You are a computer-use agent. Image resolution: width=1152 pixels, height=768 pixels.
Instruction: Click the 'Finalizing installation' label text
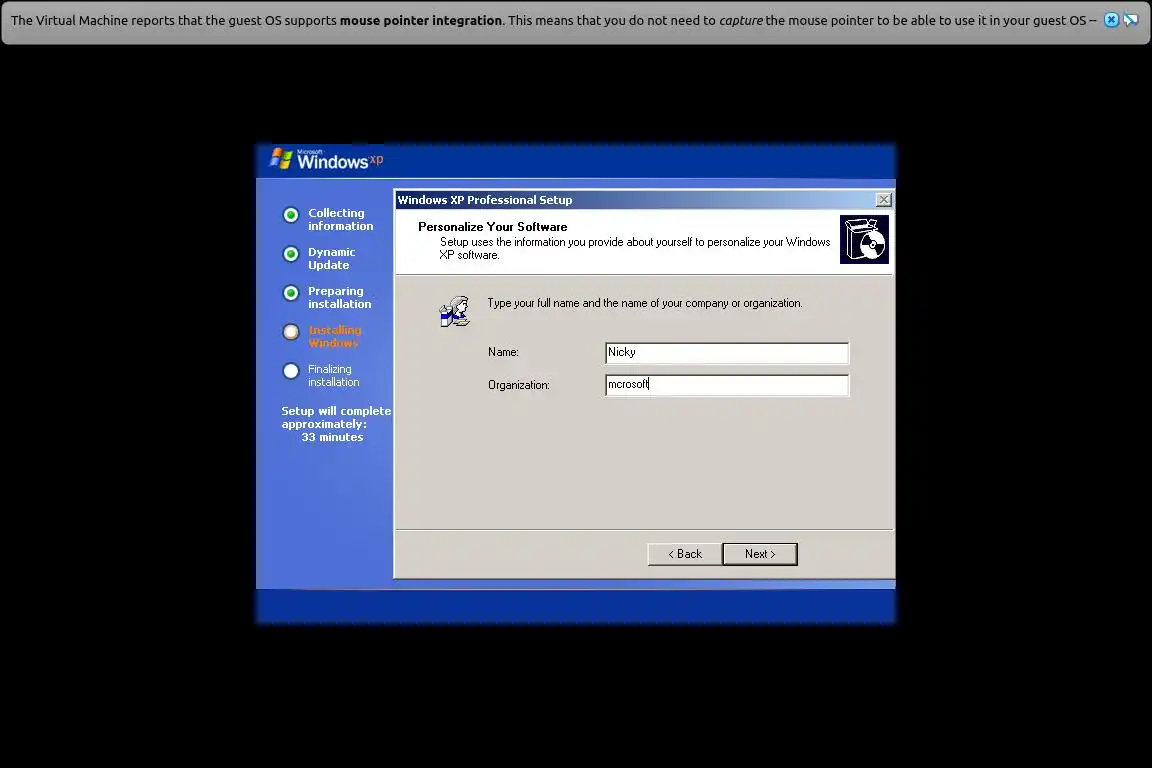click(x=334, y=376)
